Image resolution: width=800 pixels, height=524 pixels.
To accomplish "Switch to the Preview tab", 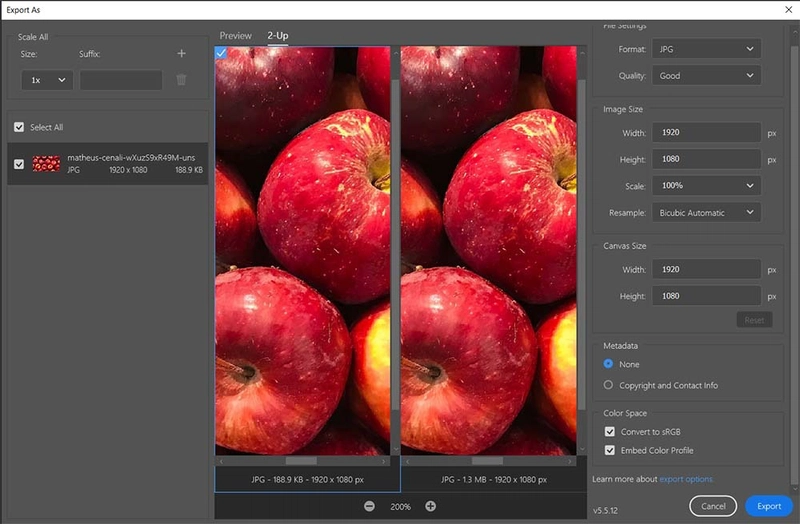I will pyautogui.click(x=235, y=36).
